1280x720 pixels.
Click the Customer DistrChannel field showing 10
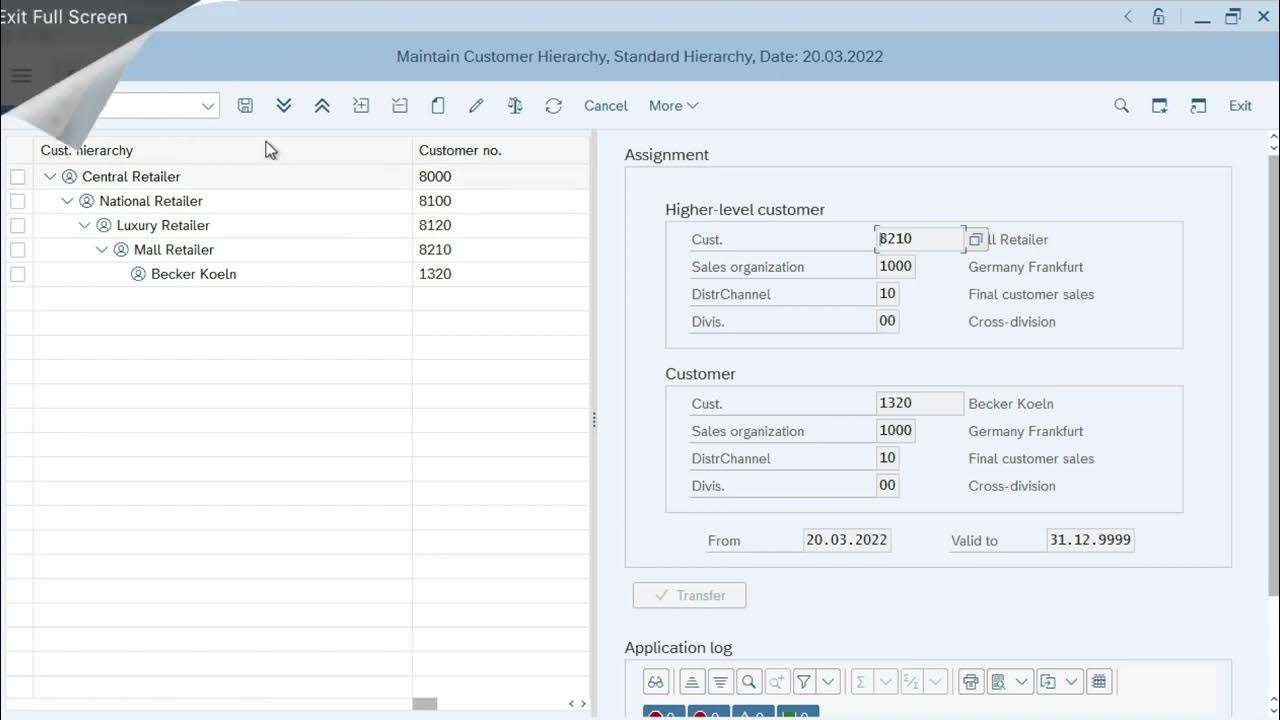point(887,458)
